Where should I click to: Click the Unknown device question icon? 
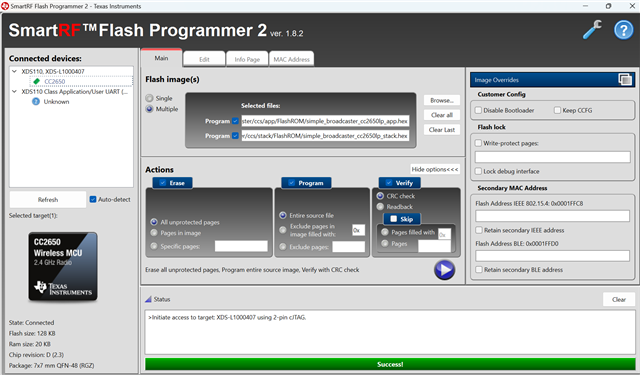pyautogui.click(x=36, y=102)
